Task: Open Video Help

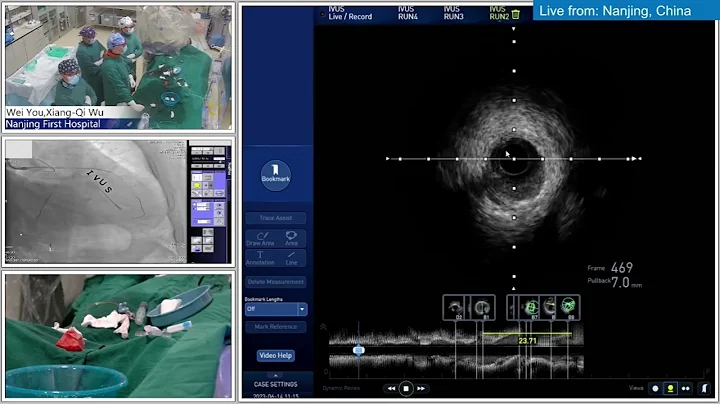Action: coord(276,355)
